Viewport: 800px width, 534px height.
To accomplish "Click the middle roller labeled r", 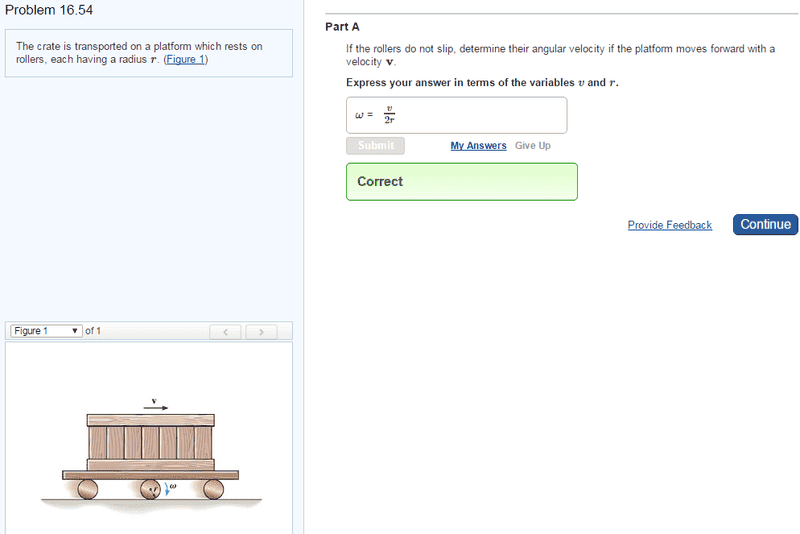I will point(151,489).
